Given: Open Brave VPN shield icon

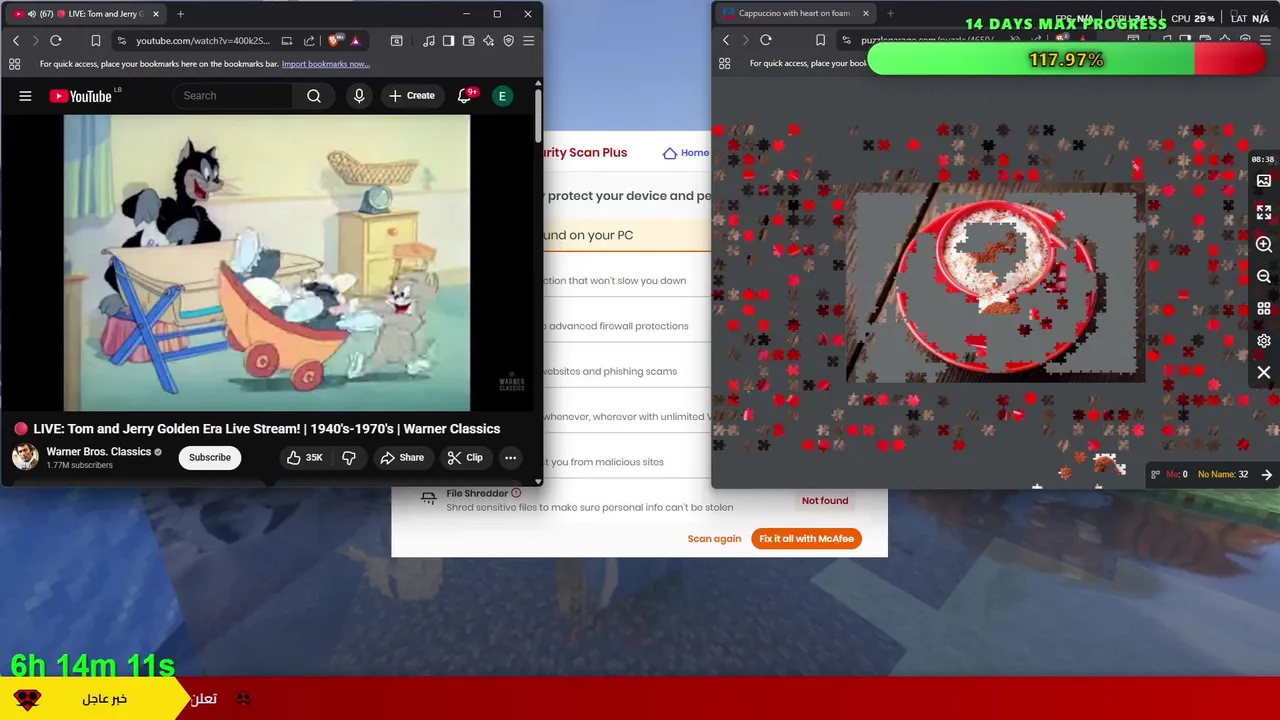Looking at the screenshot, I should pos(509,40).
